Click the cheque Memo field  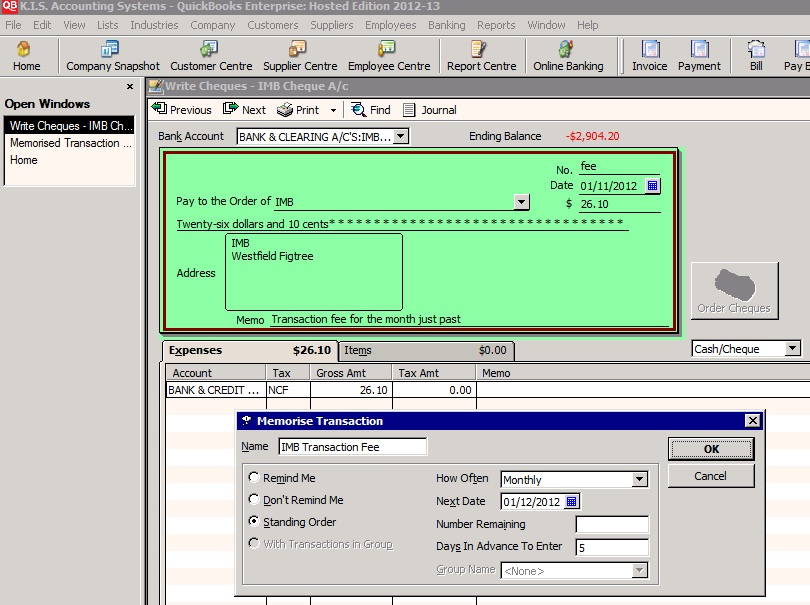(470, 319)
